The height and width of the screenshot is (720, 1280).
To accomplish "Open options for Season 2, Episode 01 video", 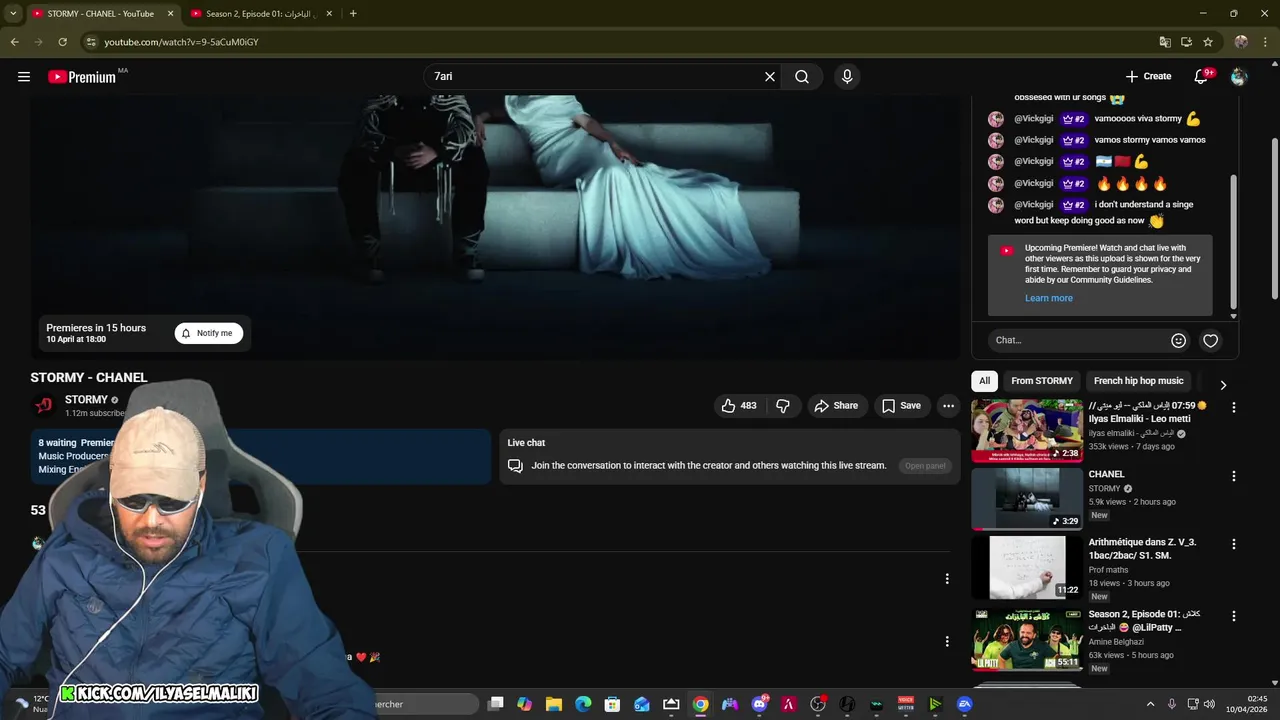I will [1234, 616].
